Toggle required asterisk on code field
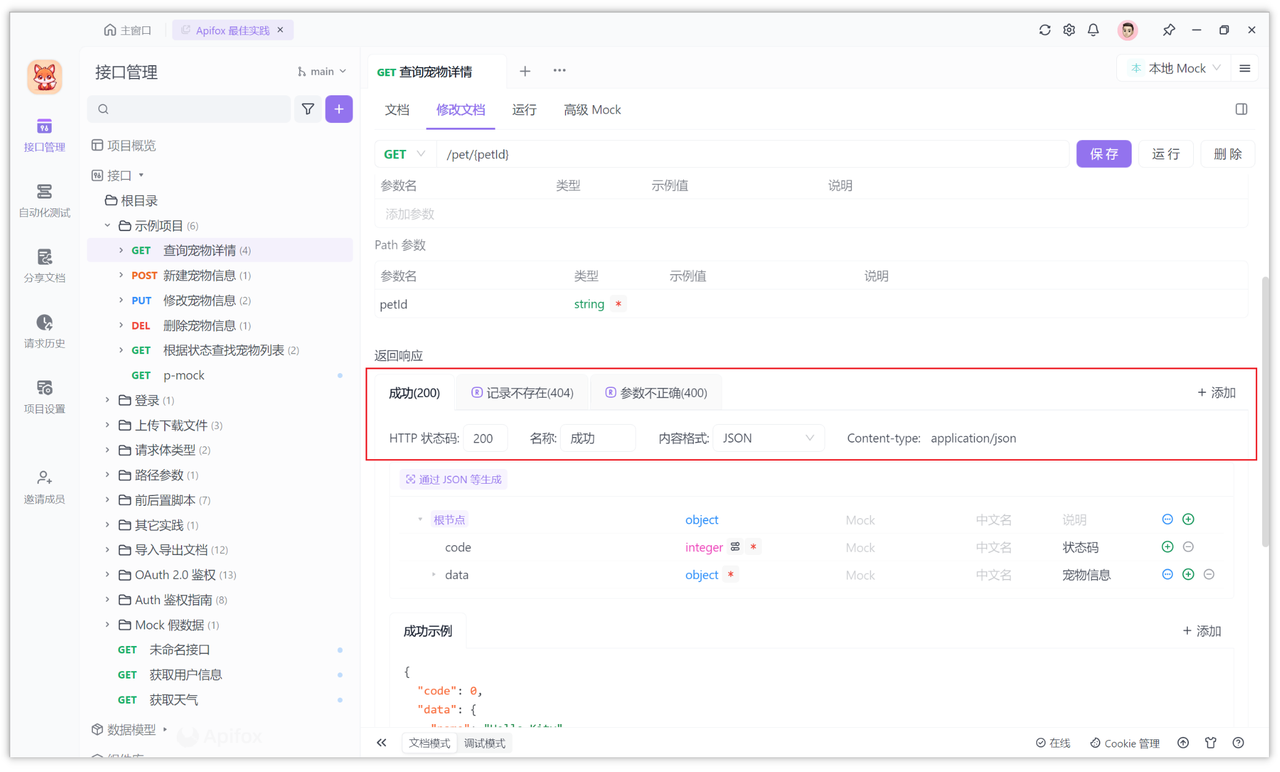 [x=753, y=547]
